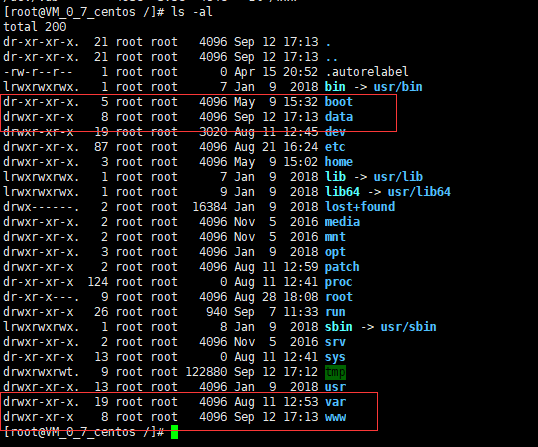
Task: Click the 'srv' directory name
Action: (335, 342)
